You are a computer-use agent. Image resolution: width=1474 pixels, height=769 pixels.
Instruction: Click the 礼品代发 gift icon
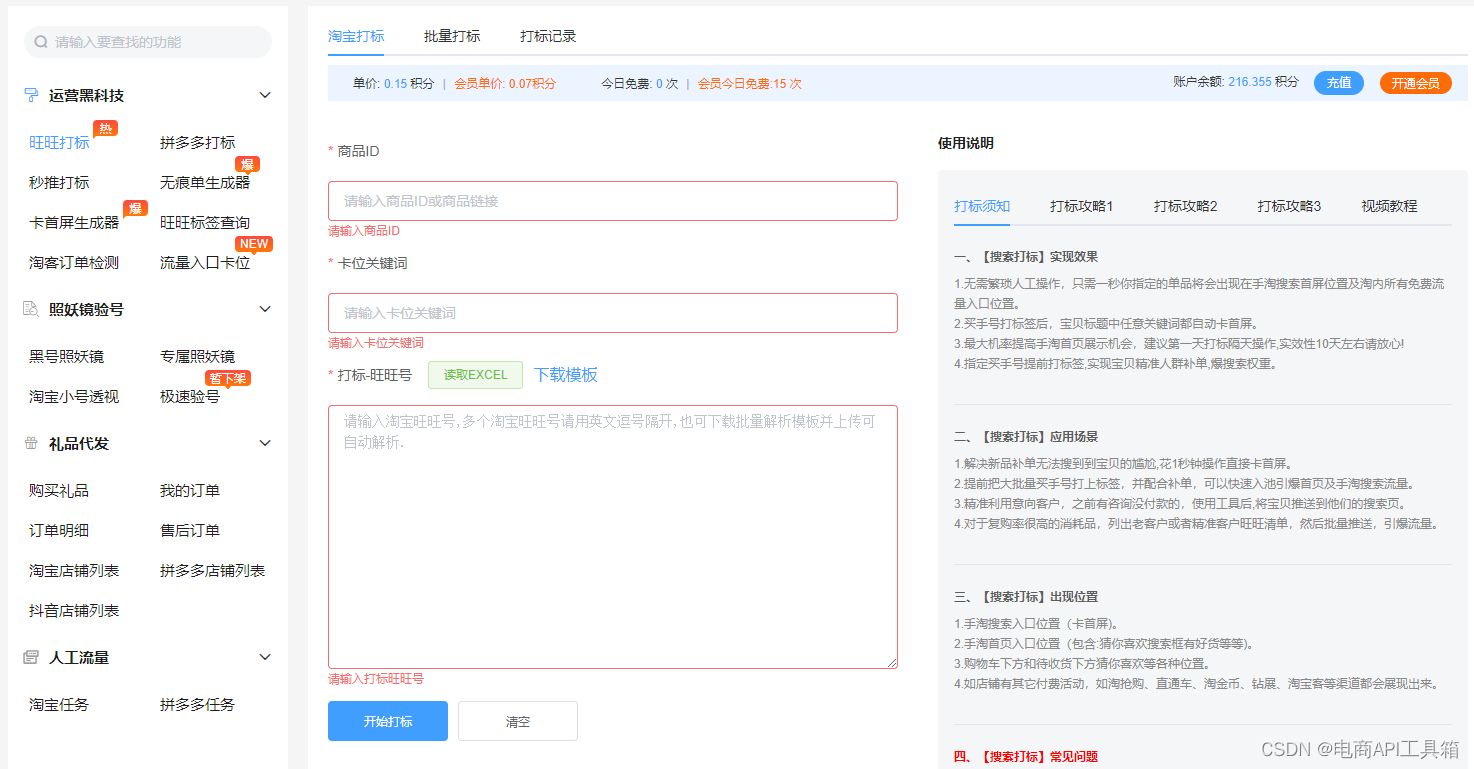[31, 443]
